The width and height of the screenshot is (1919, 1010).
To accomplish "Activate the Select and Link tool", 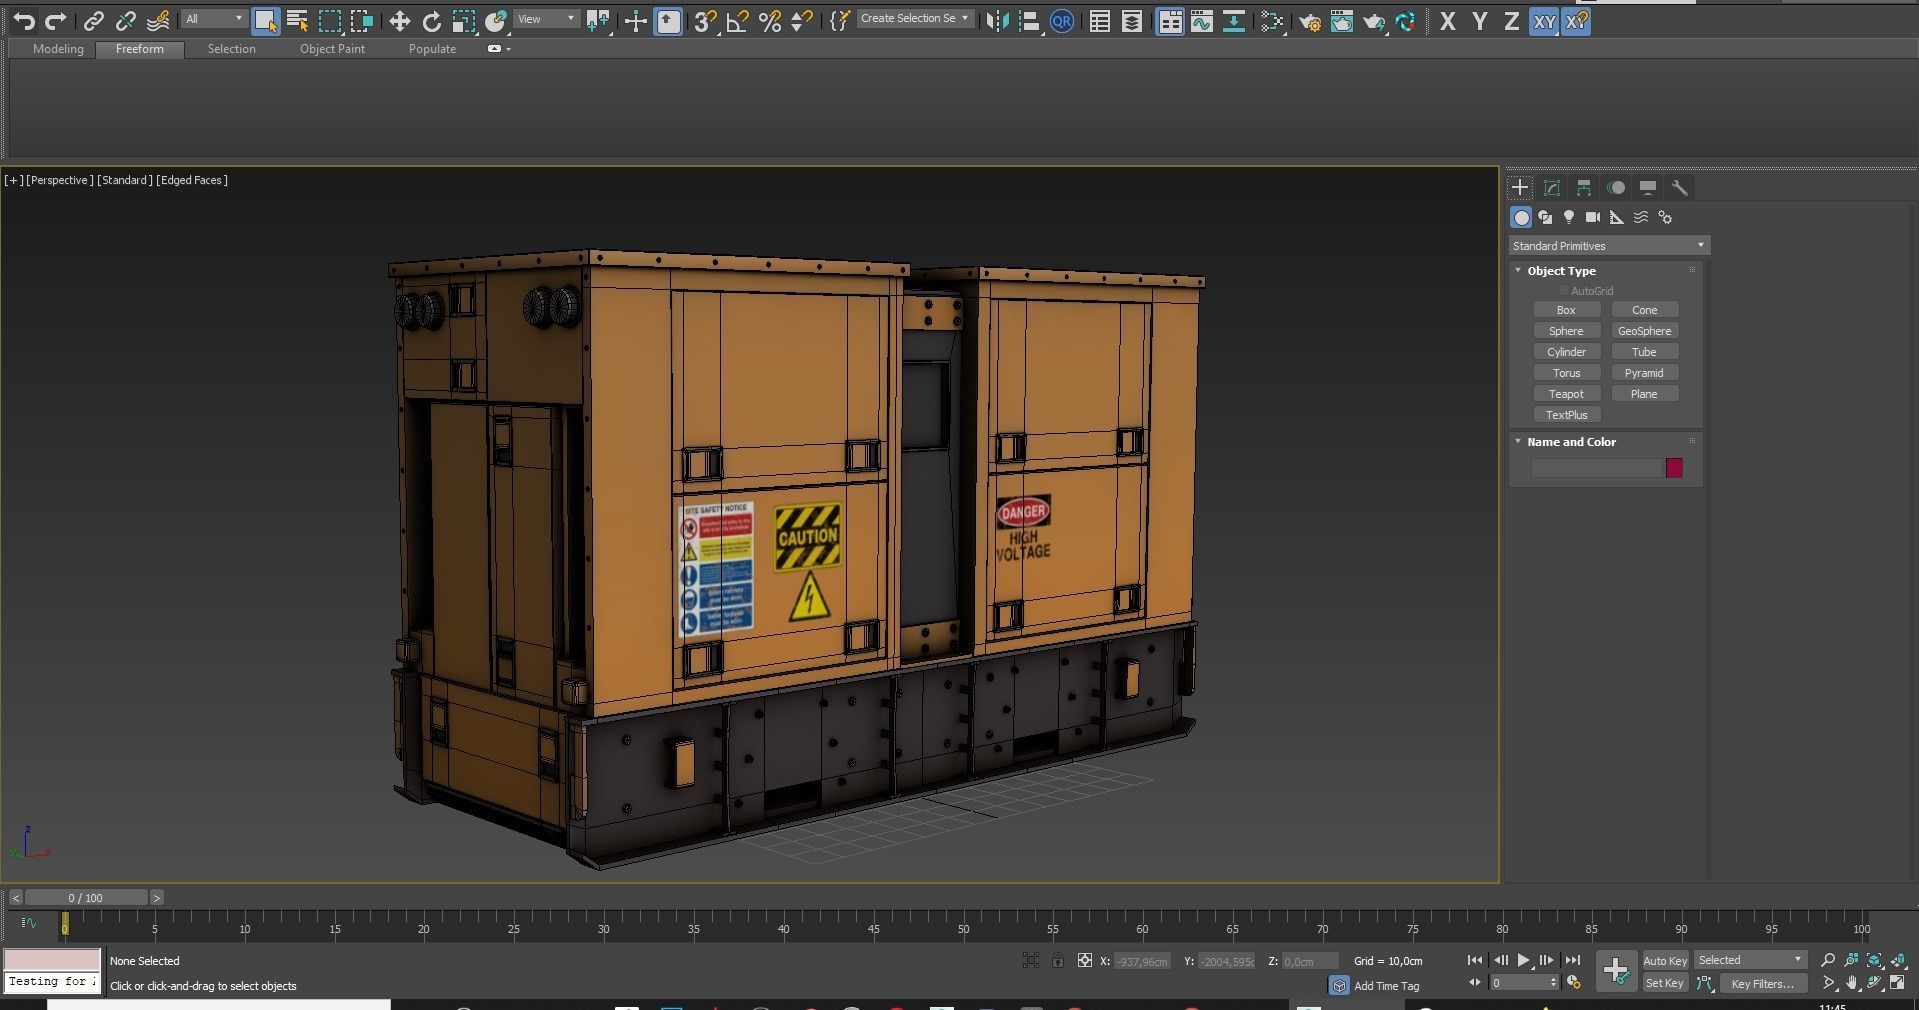I will pyautogui.click(x=94, y=21).
